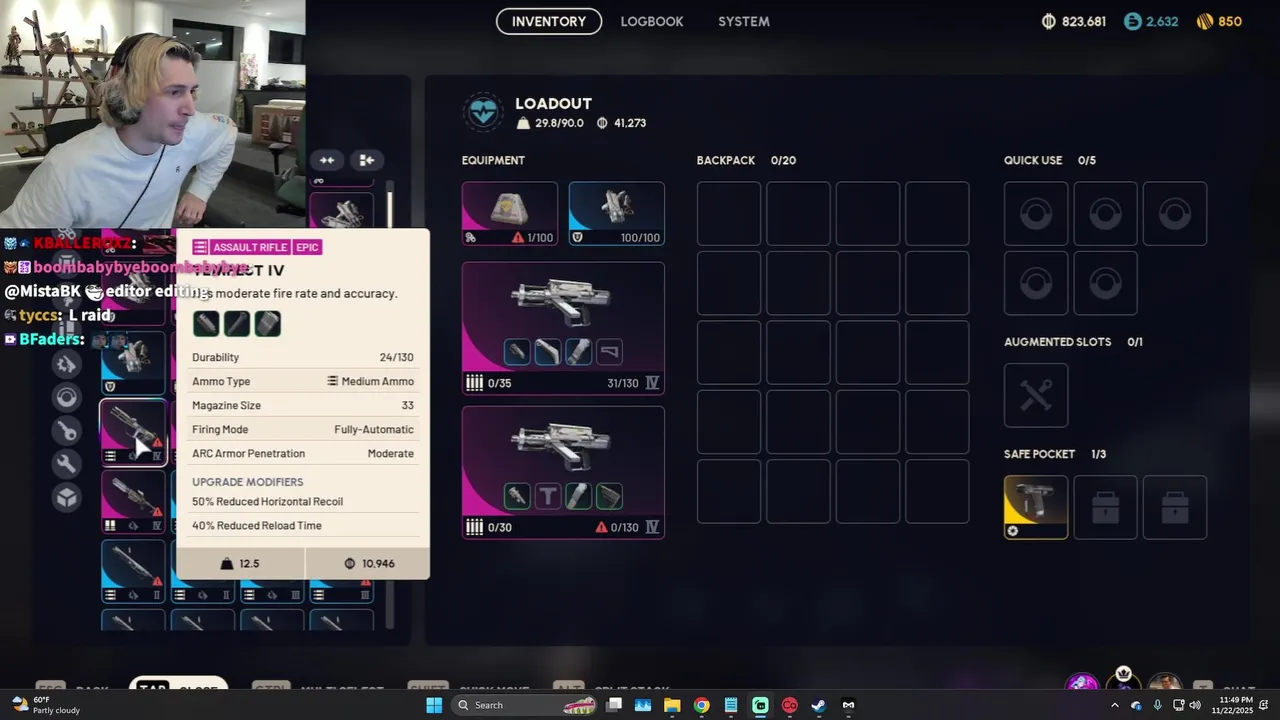Viewport: 1280px width, 720px height.
Task: Select the wrench filter in stash sidebar
Action: pyautogui.click(x=67, y=464)
